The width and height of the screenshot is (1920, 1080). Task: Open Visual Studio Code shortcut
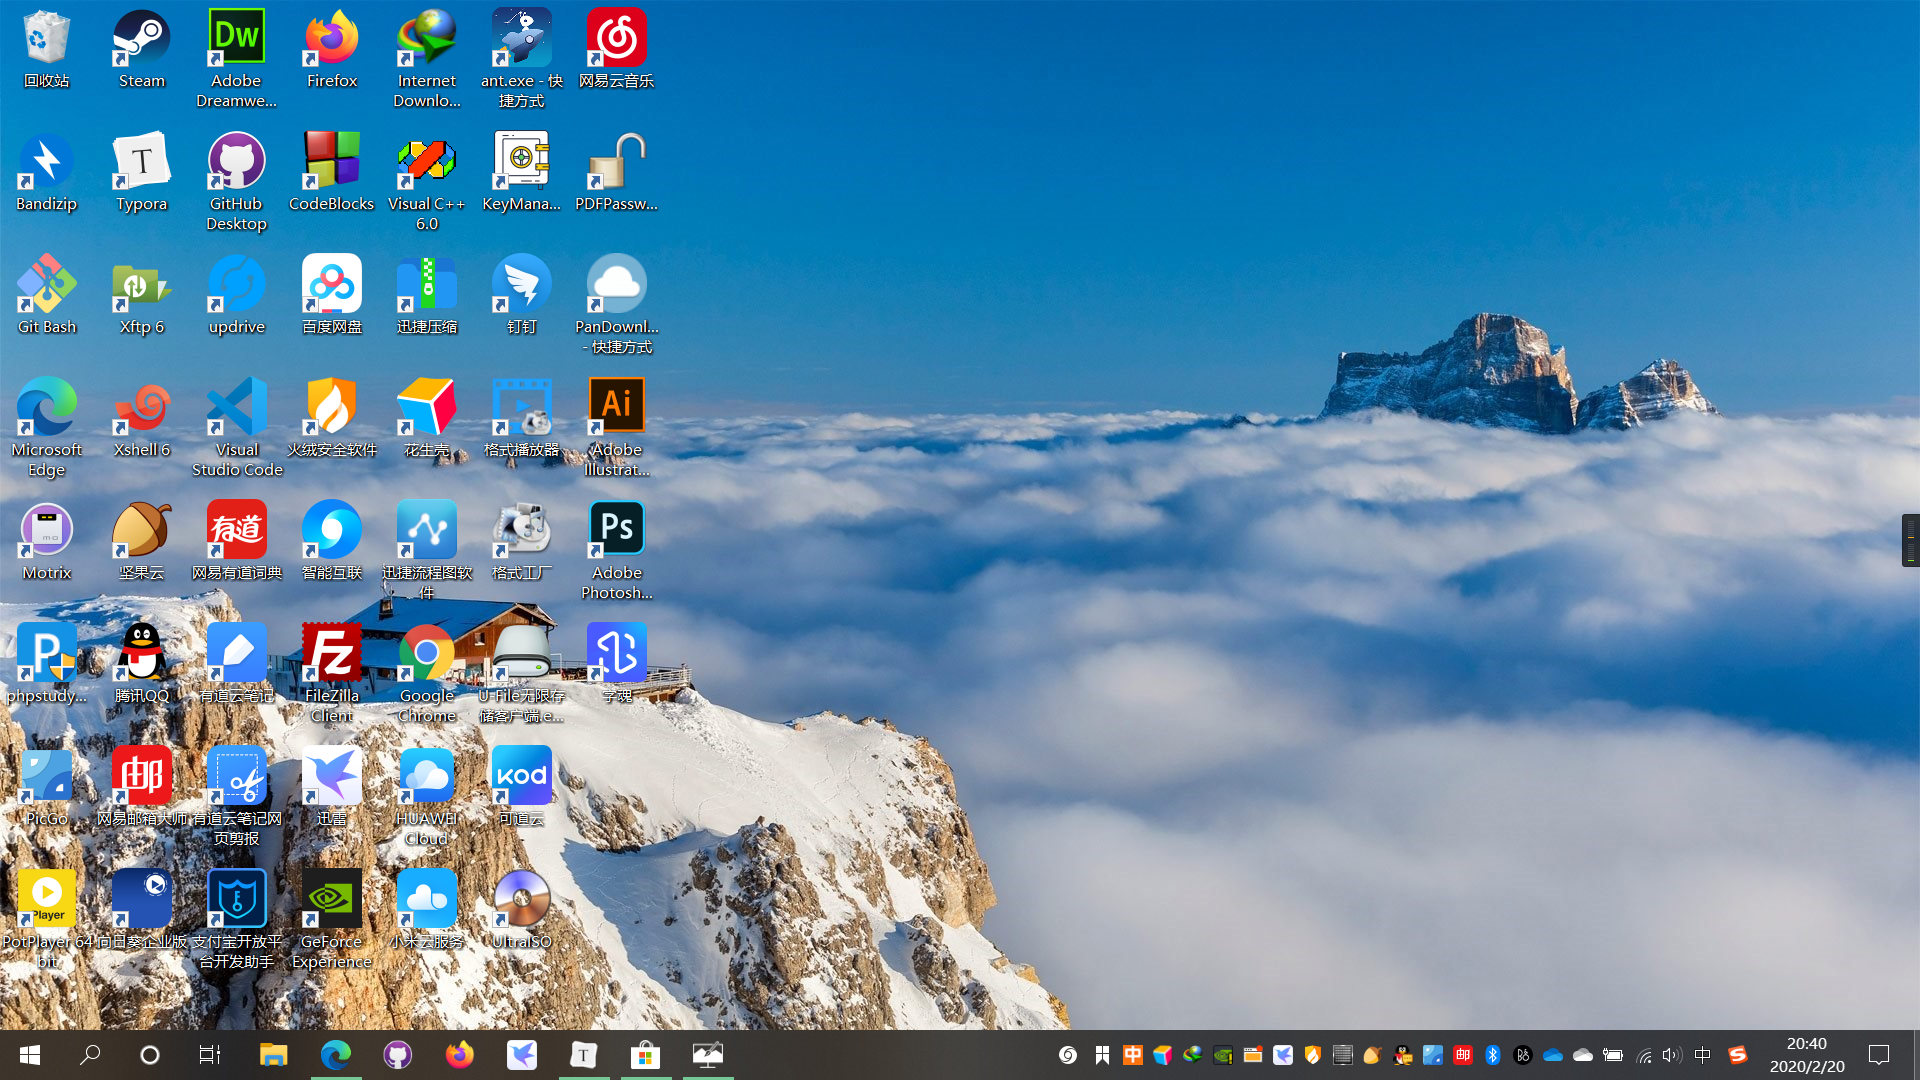click(237, 408)
